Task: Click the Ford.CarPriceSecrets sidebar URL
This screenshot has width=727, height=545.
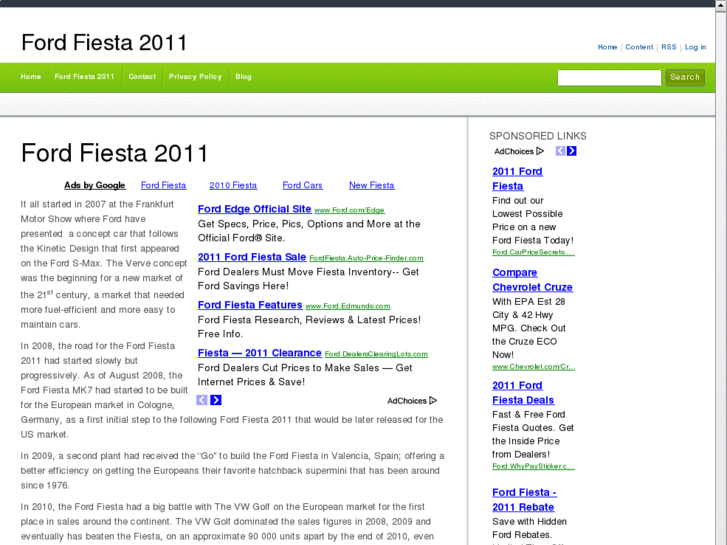Action: pos(533,252)
